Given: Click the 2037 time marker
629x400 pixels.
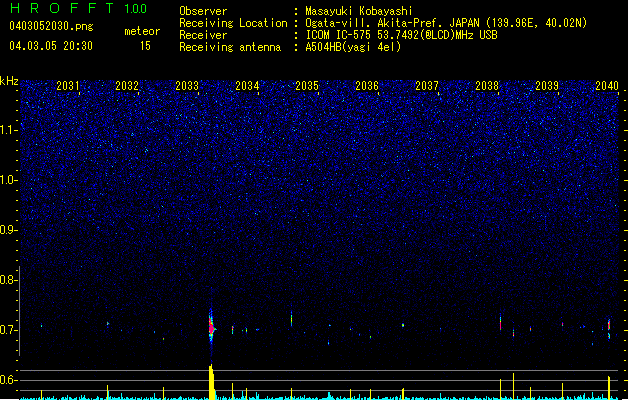Looking at the screenshot, I should pos(427,86).
